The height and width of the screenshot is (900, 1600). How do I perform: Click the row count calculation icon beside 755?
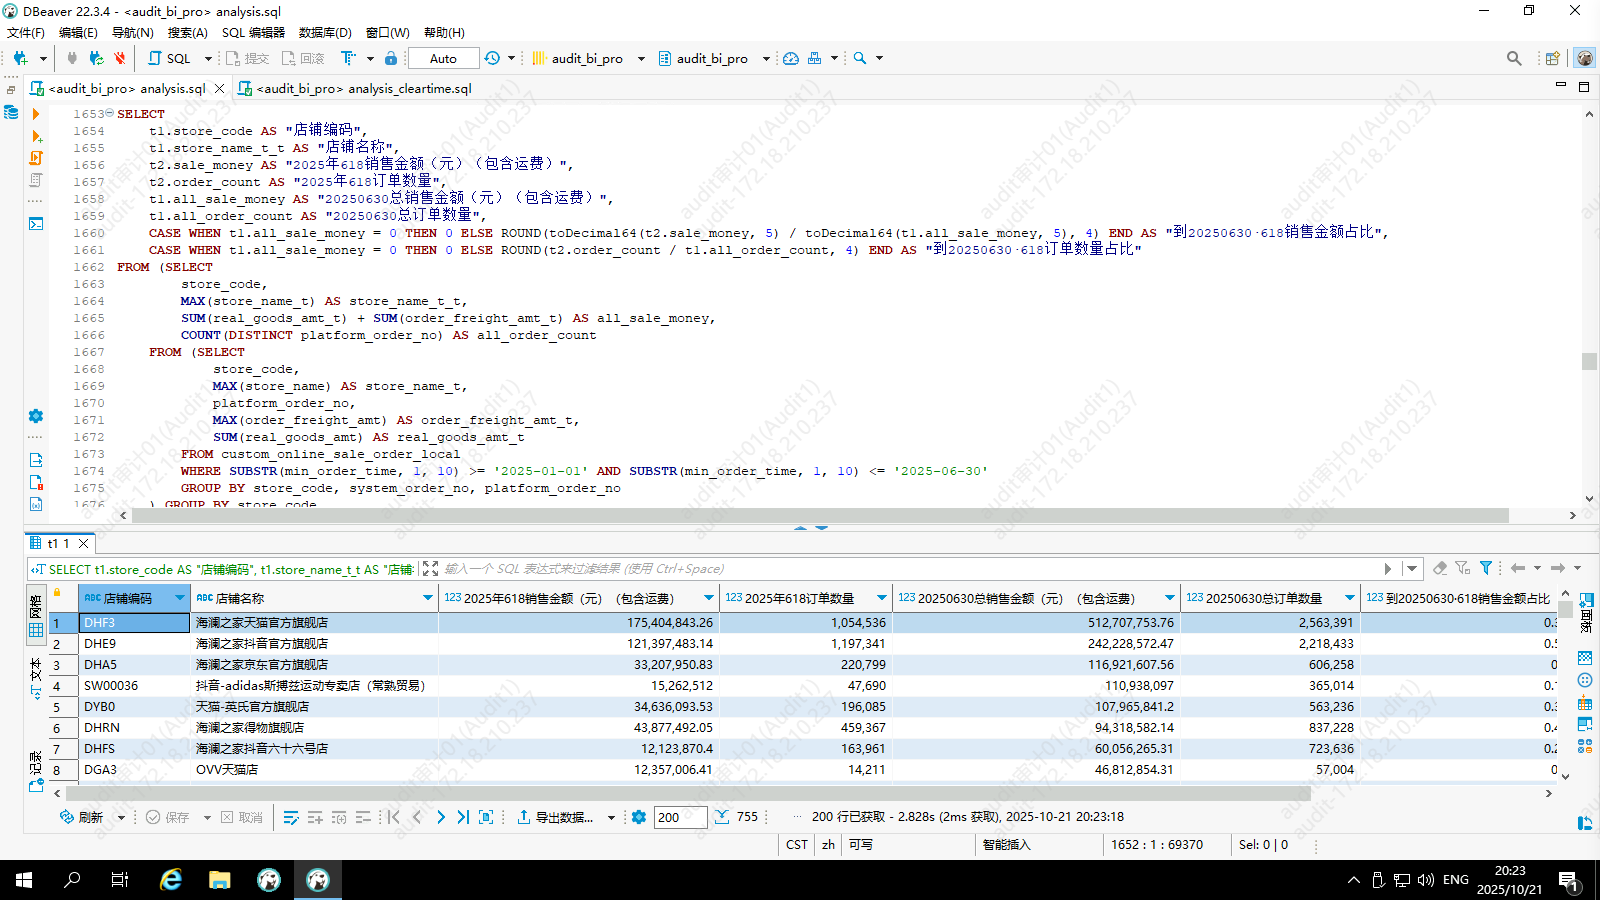tap(722, 817)
